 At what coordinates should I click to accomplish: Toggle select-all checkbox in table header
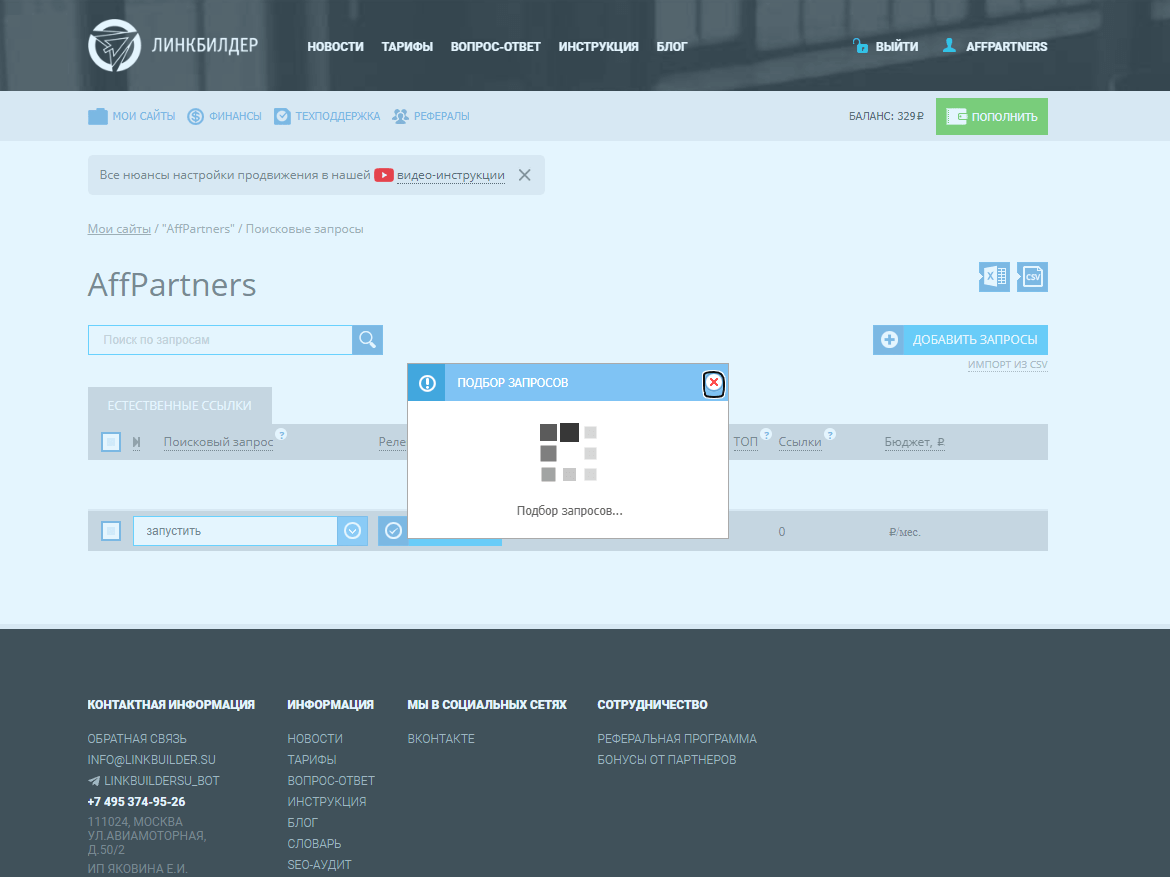coord(111,442)
